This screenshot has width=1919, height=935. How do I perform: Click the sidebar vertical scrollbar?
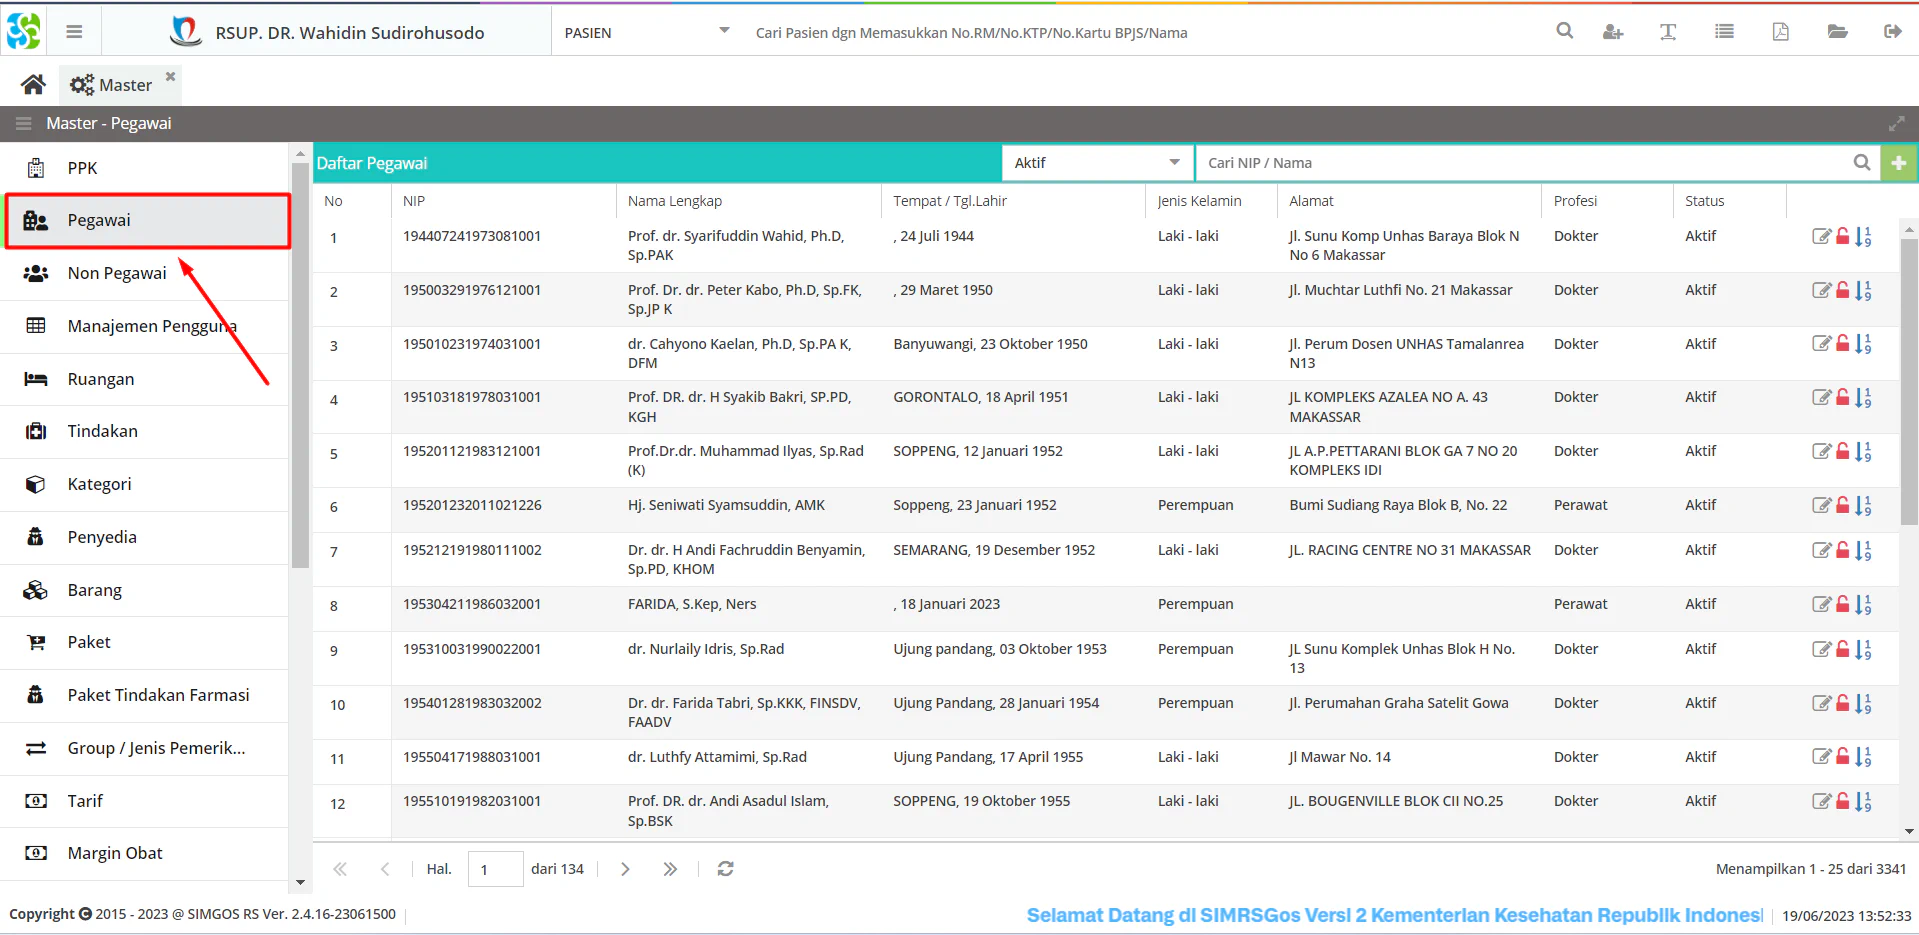click(x=300, y=366)
